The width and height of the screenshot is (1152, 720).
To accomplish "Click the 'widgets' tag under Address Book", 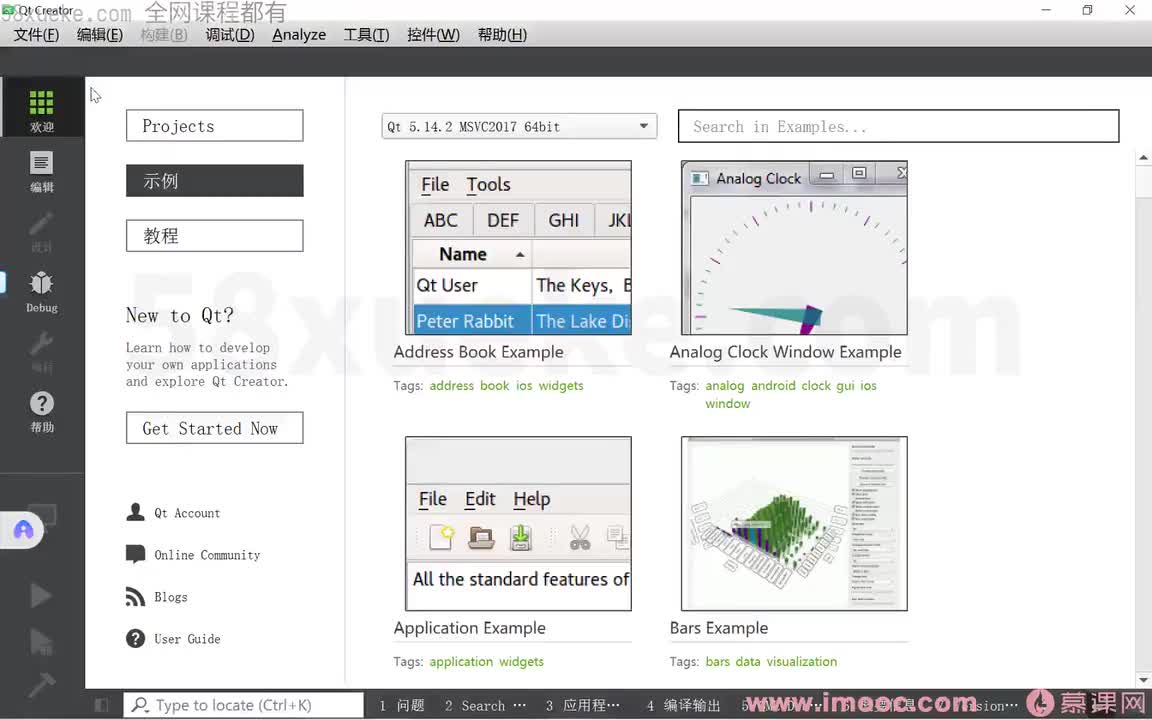I will tap(561, 386).
